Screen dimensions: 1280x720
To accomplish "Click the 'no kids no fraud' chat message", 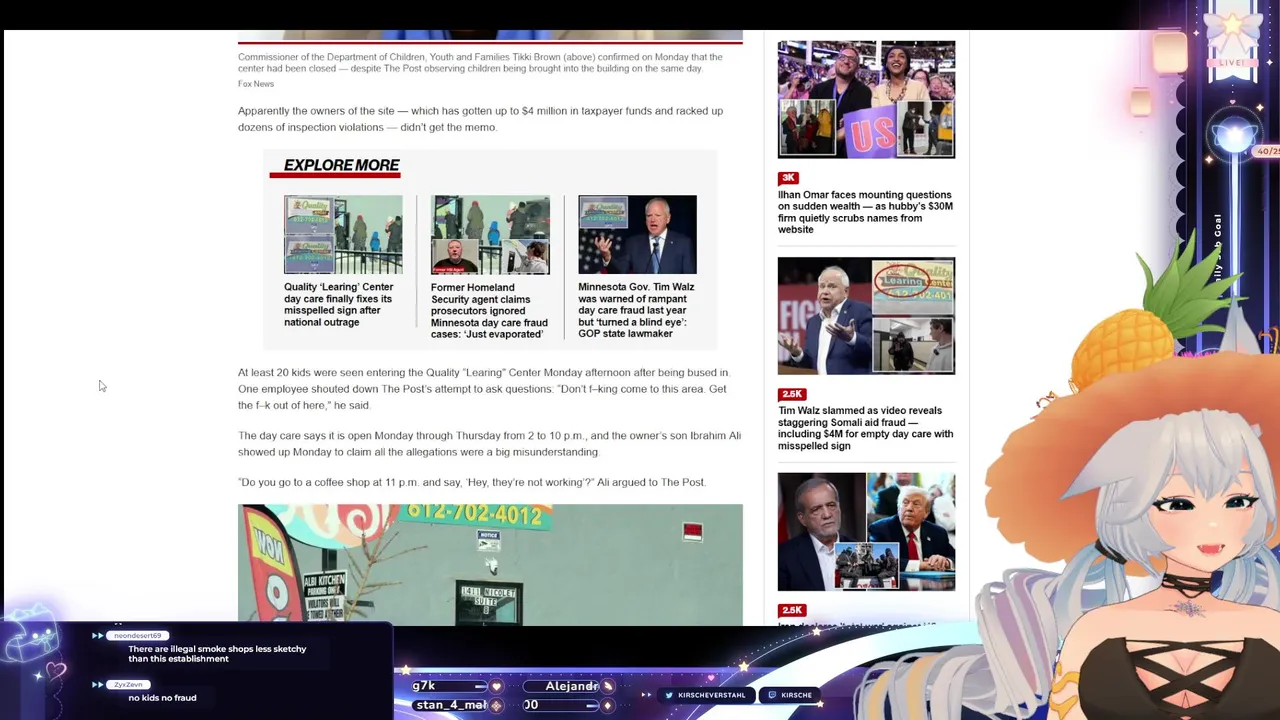I will (162, 698).
